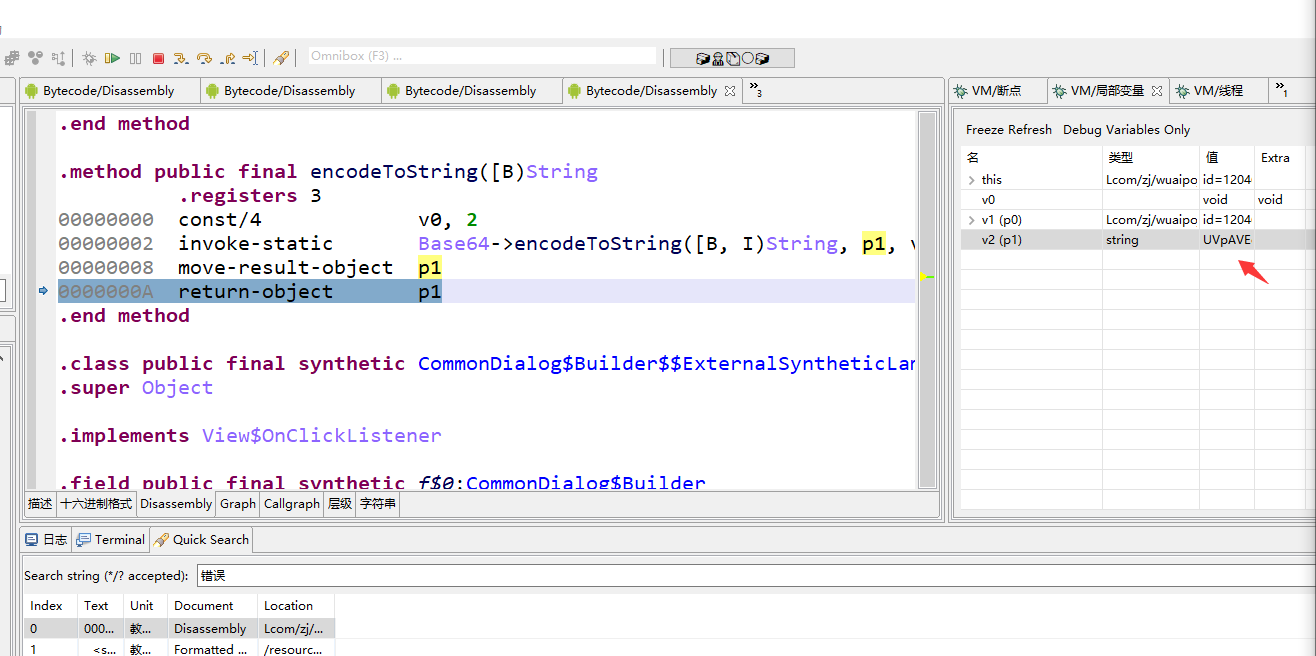Image resolution: width=1316 pixels, height=656 pixels.
Task: Toggle the Freeze Refresh option
Action: [1008, 130]
